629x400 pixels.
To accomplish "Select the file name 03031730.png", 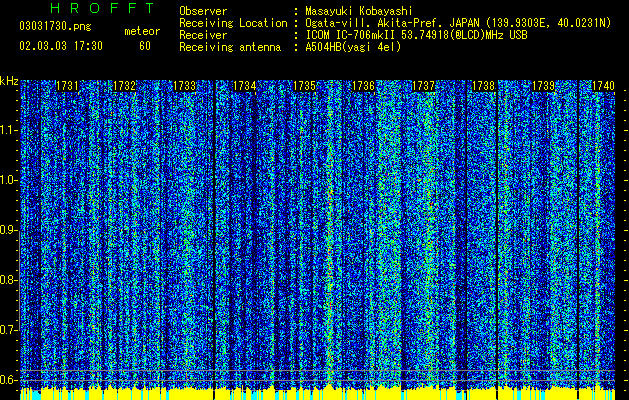I will (x=55, y=27).
